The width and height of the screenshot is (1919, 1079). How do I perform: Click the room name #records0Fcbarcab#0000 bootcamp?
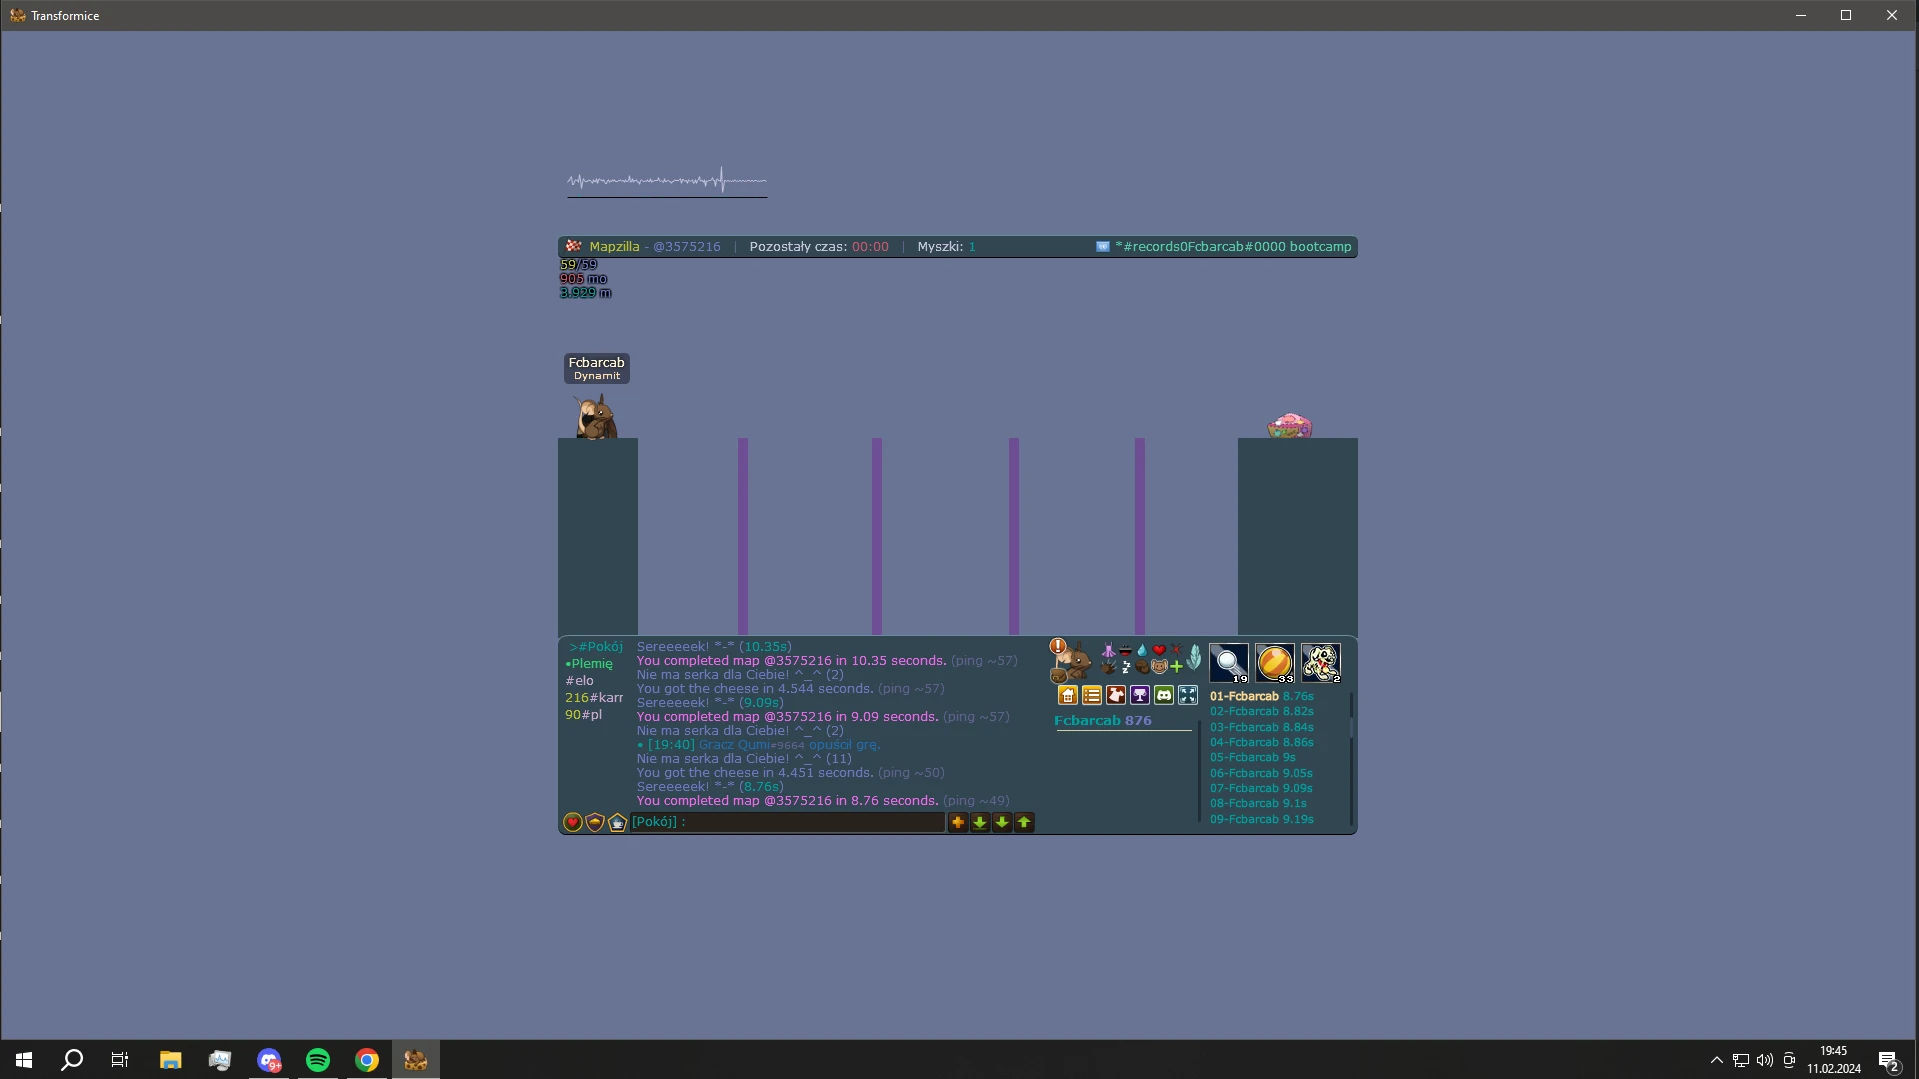coord(1233,247)
